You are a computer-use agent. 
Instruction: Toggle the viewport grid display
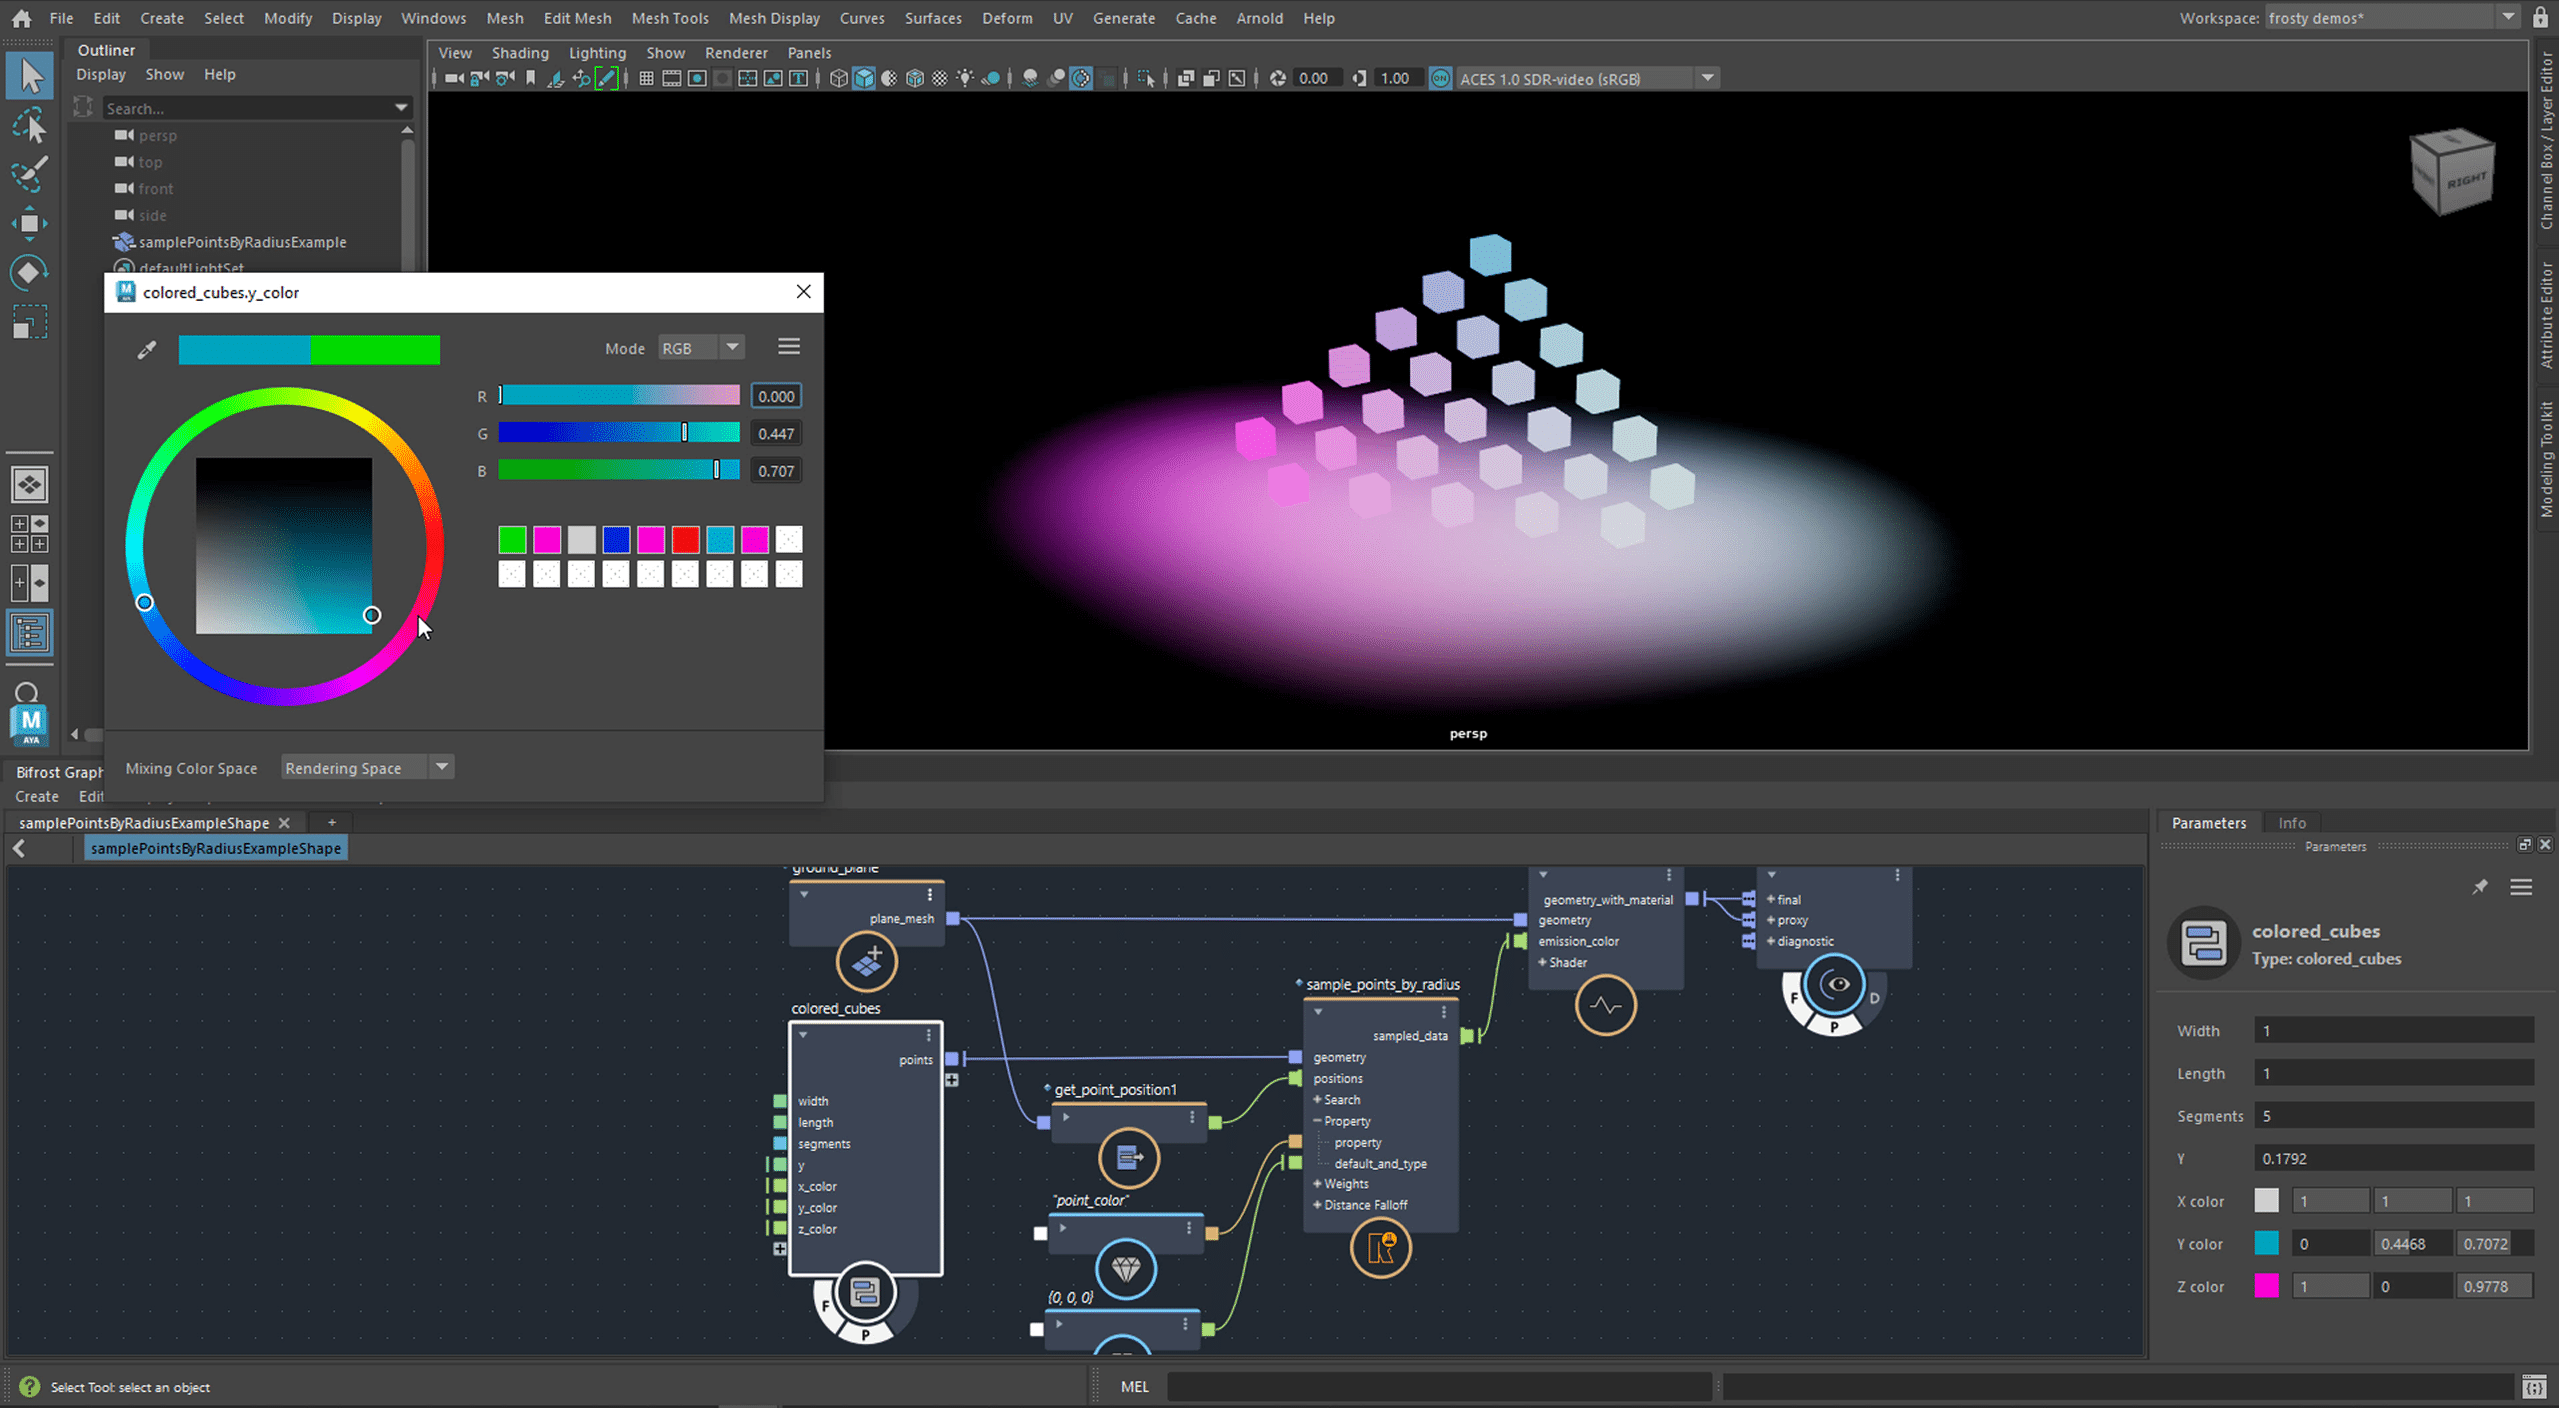[646, 79]
